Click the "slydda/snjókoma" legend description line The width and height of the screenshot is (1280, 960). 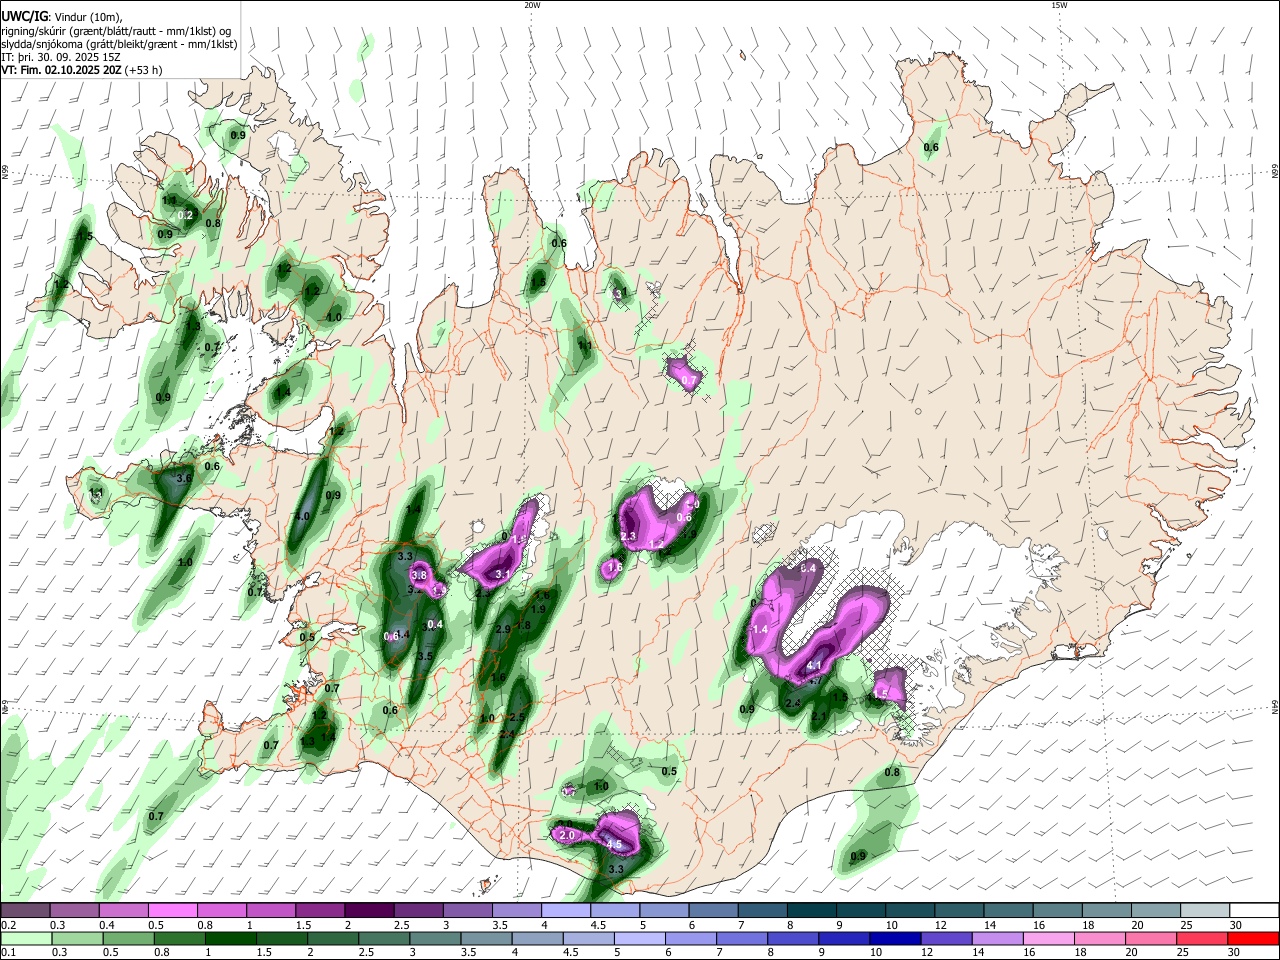pyautogui.click(x=119, y=44)
